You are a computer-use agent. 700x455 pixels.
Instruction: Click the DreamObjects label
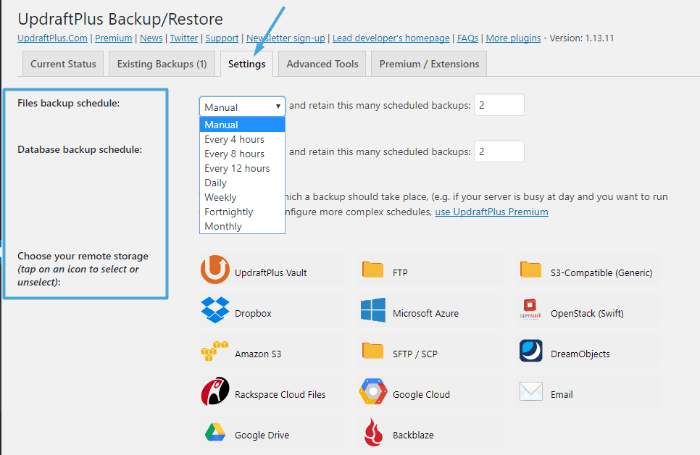[580, 354]
